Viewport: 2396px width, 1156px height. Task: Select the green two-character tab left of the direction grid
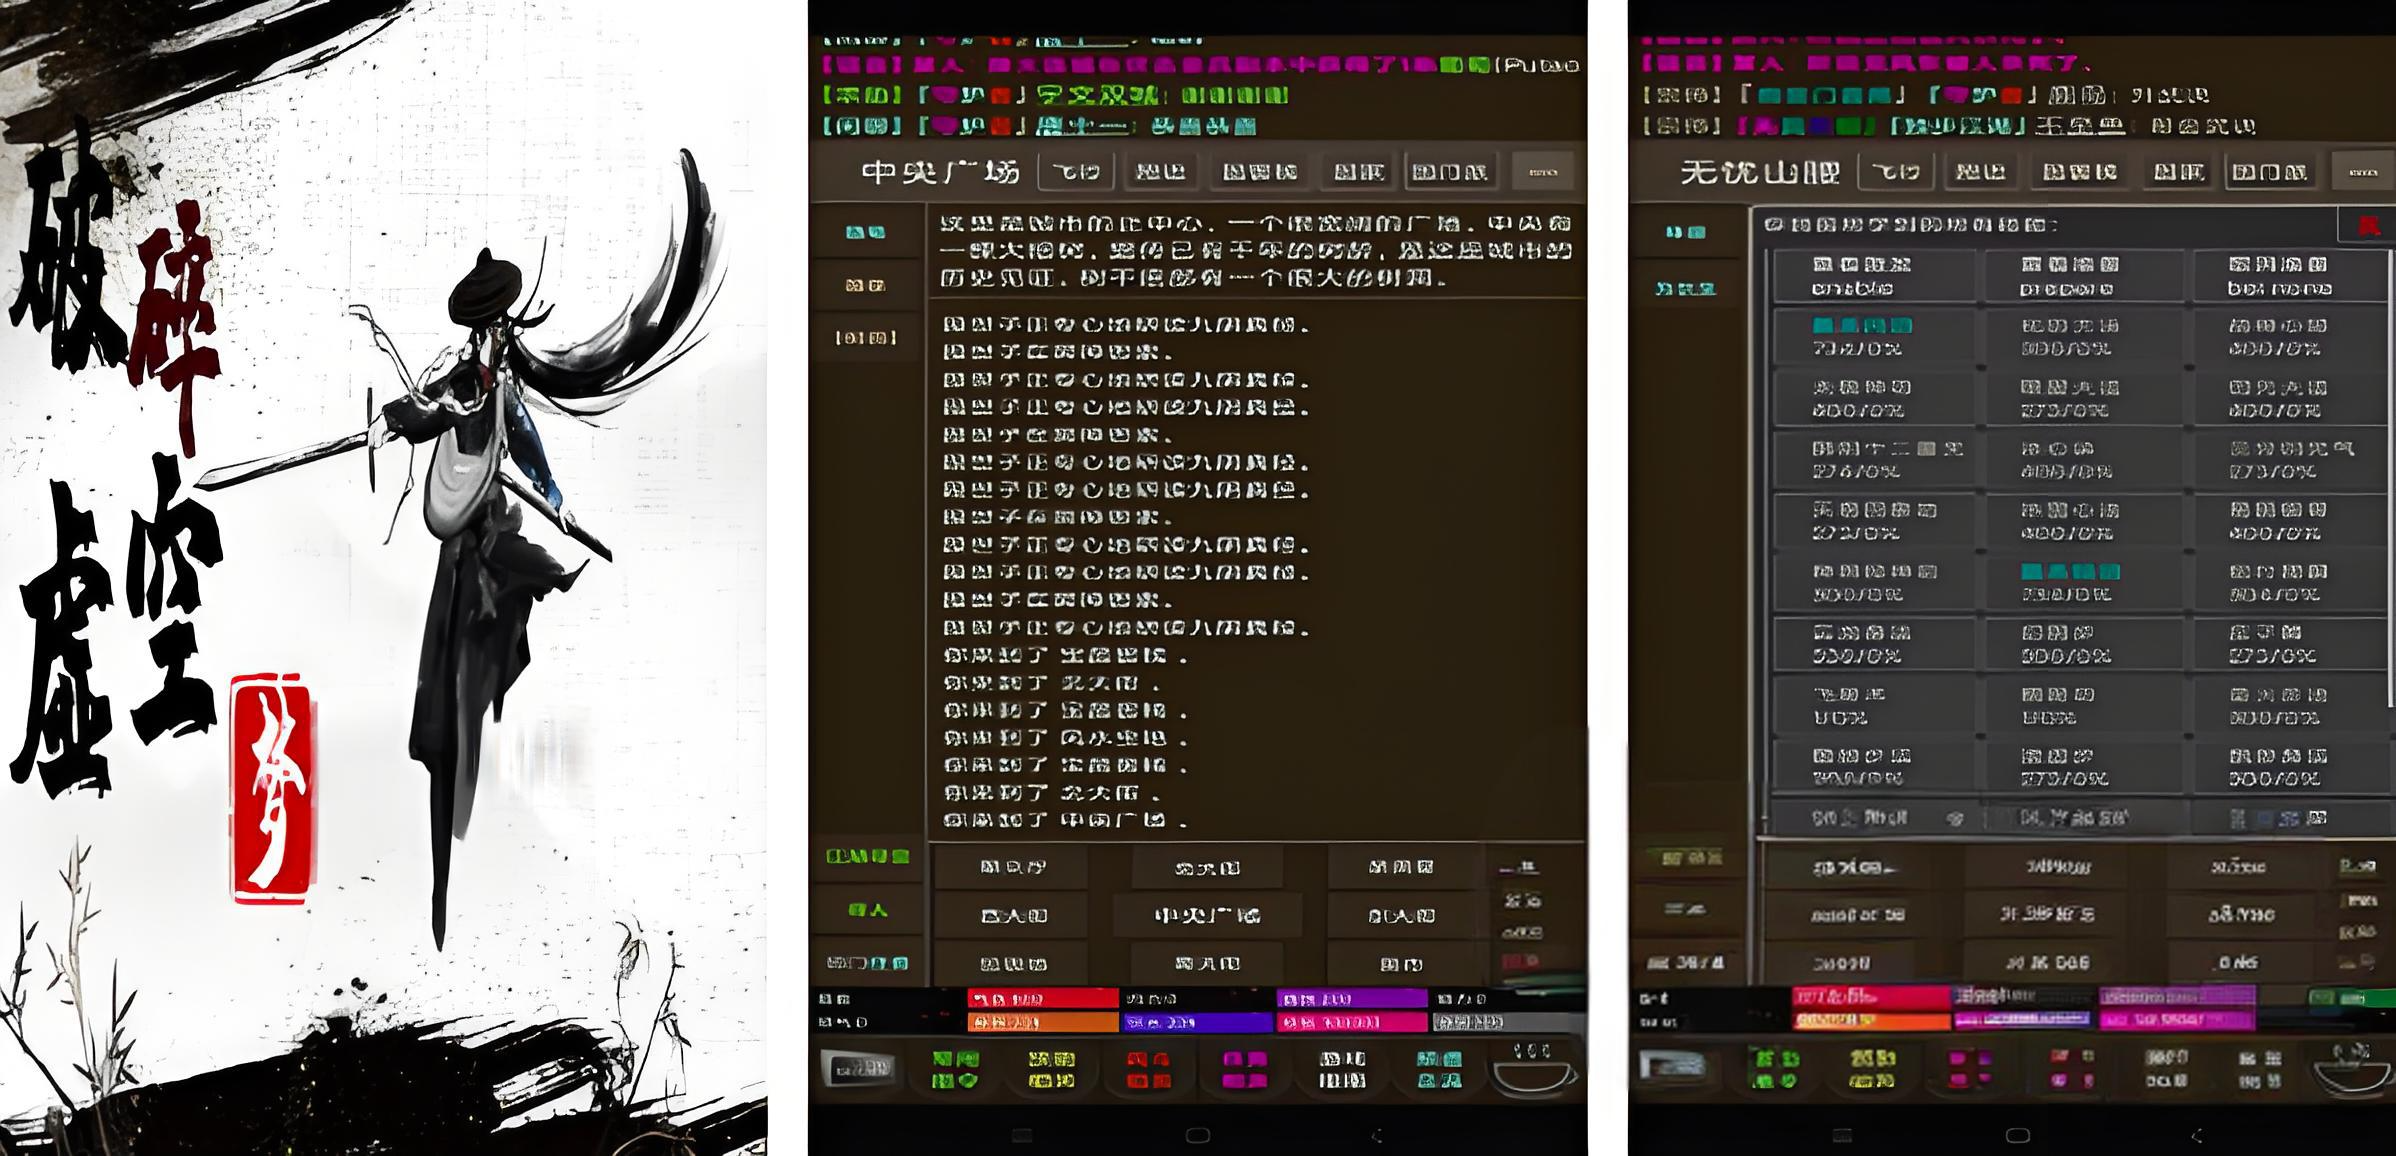point(867,910)
